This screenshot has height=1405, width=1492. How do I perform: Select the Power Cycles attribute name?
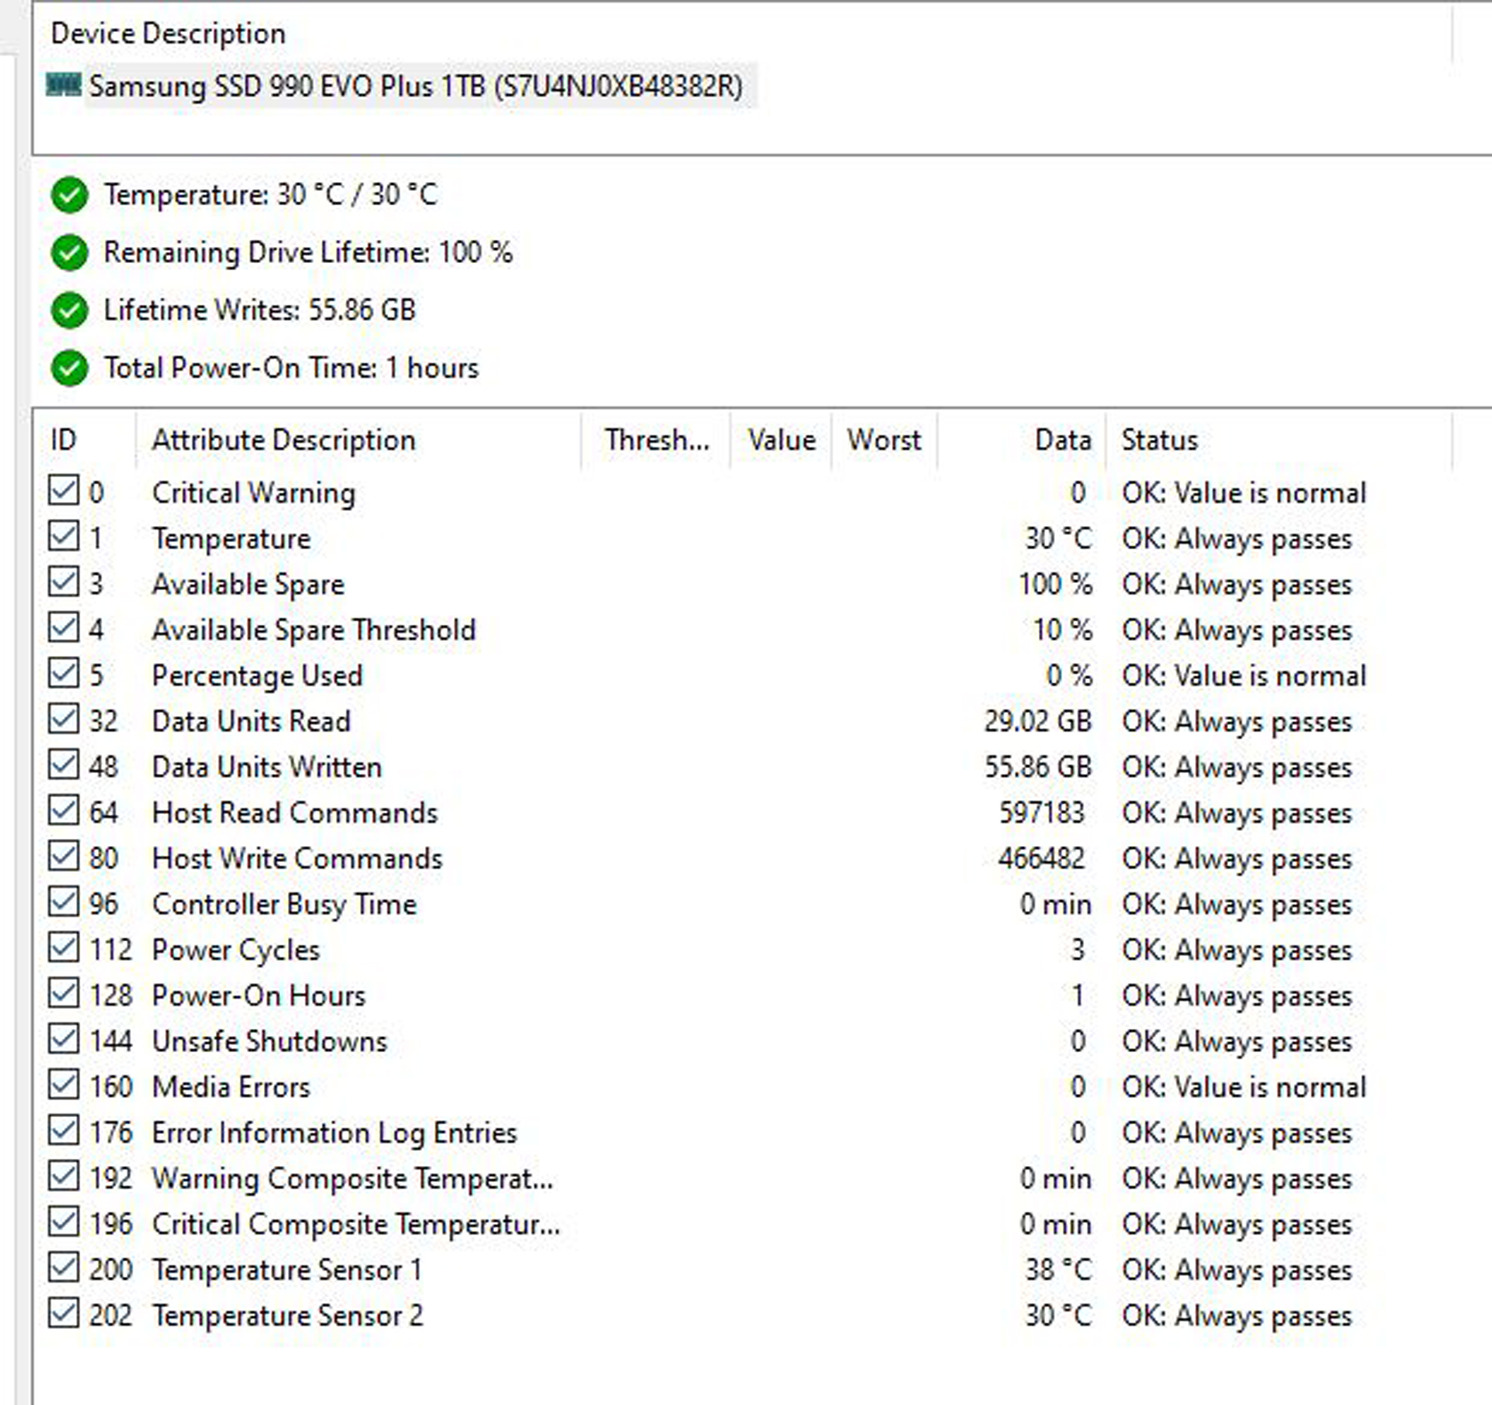[236, 951]
